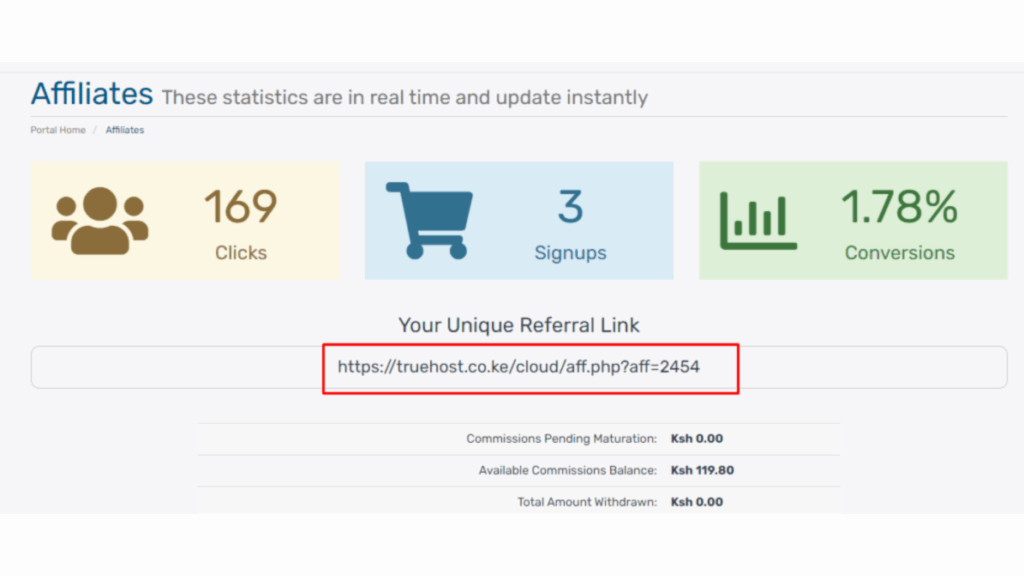
Task: Click the people group icon in Clicks card
Action: pos(99,220)
